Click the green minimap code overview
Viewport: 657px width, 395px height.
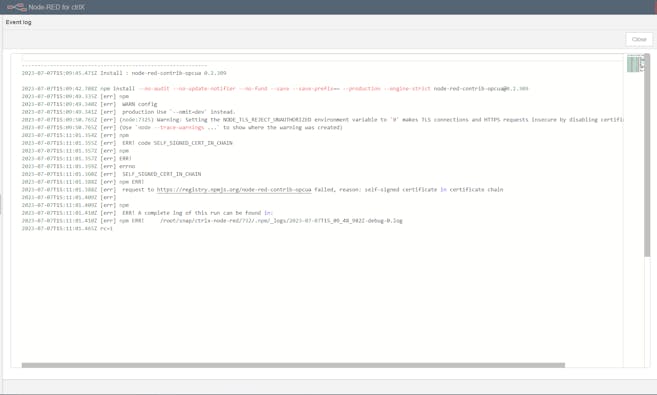pos(634,64)
